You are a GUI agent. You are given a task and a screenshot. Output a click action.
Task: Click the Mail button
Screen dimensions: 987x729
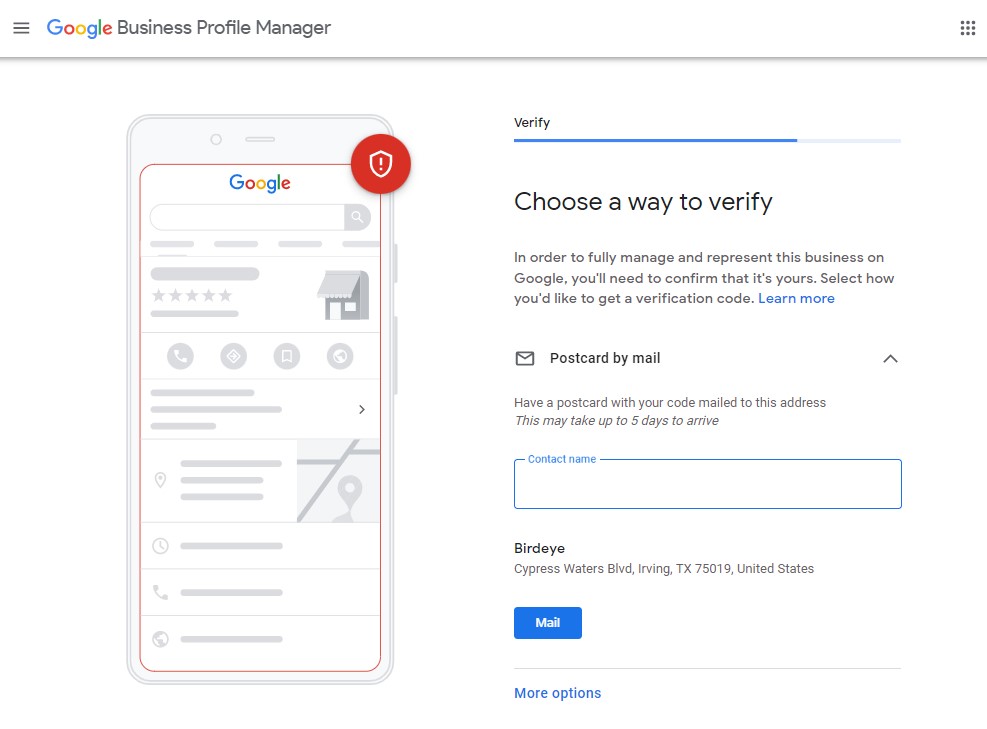(548, 623)
